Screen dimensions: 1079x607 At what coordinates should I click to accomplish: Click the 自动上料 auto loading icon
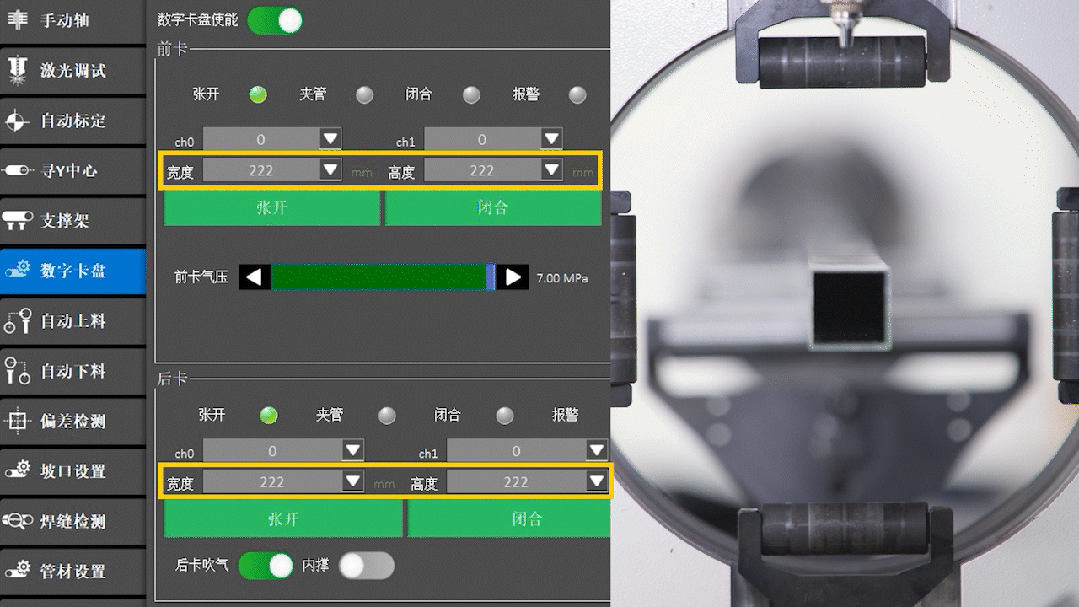pyautogui.click(x=18, y=321)
